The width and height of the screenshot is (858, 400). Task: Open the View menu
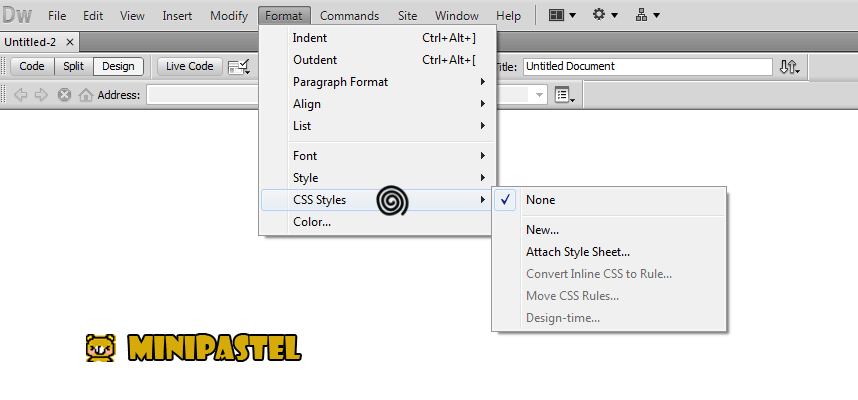132,16
